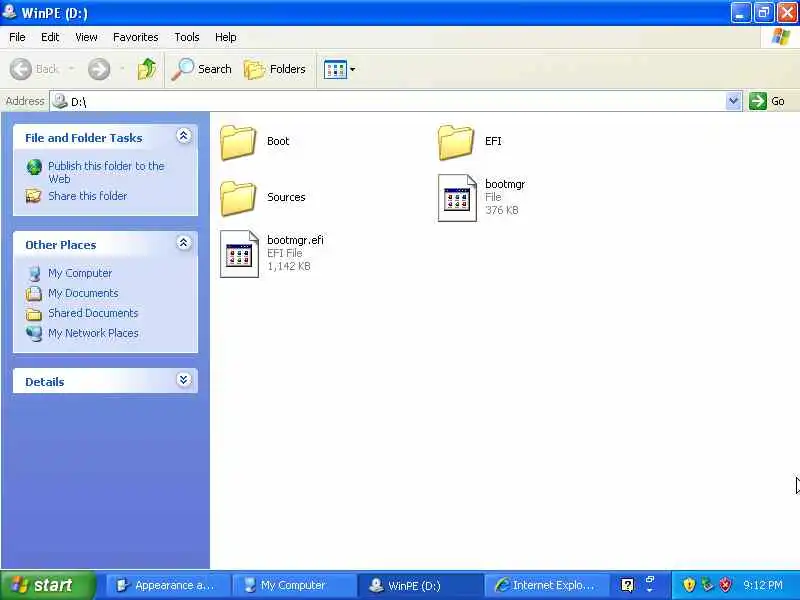Viewport: 800px width, 600px height.
Task: Click the red shield tray icon
Action: point(725,584)
